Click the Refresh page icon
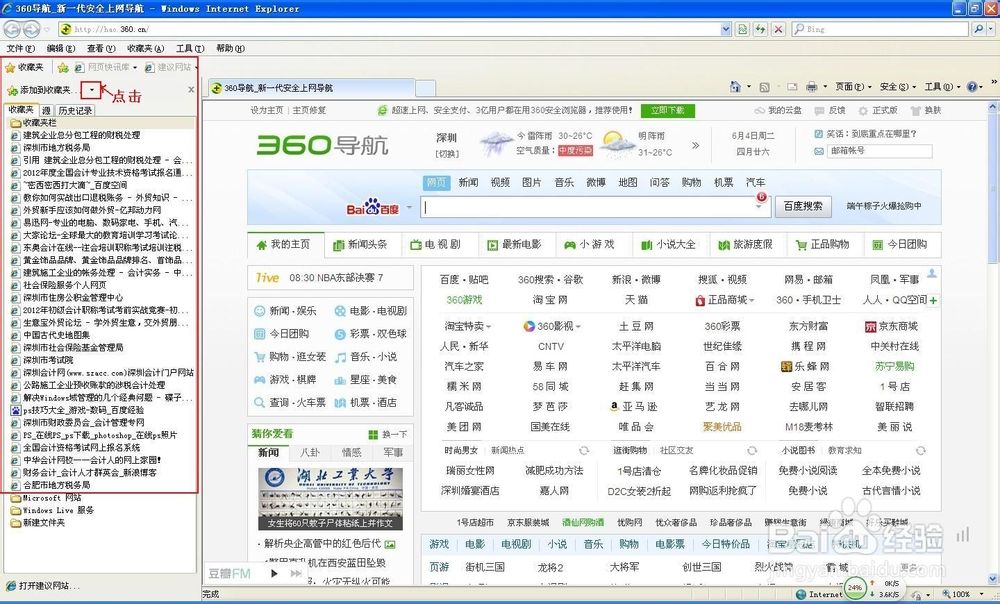 click(759, 29)
